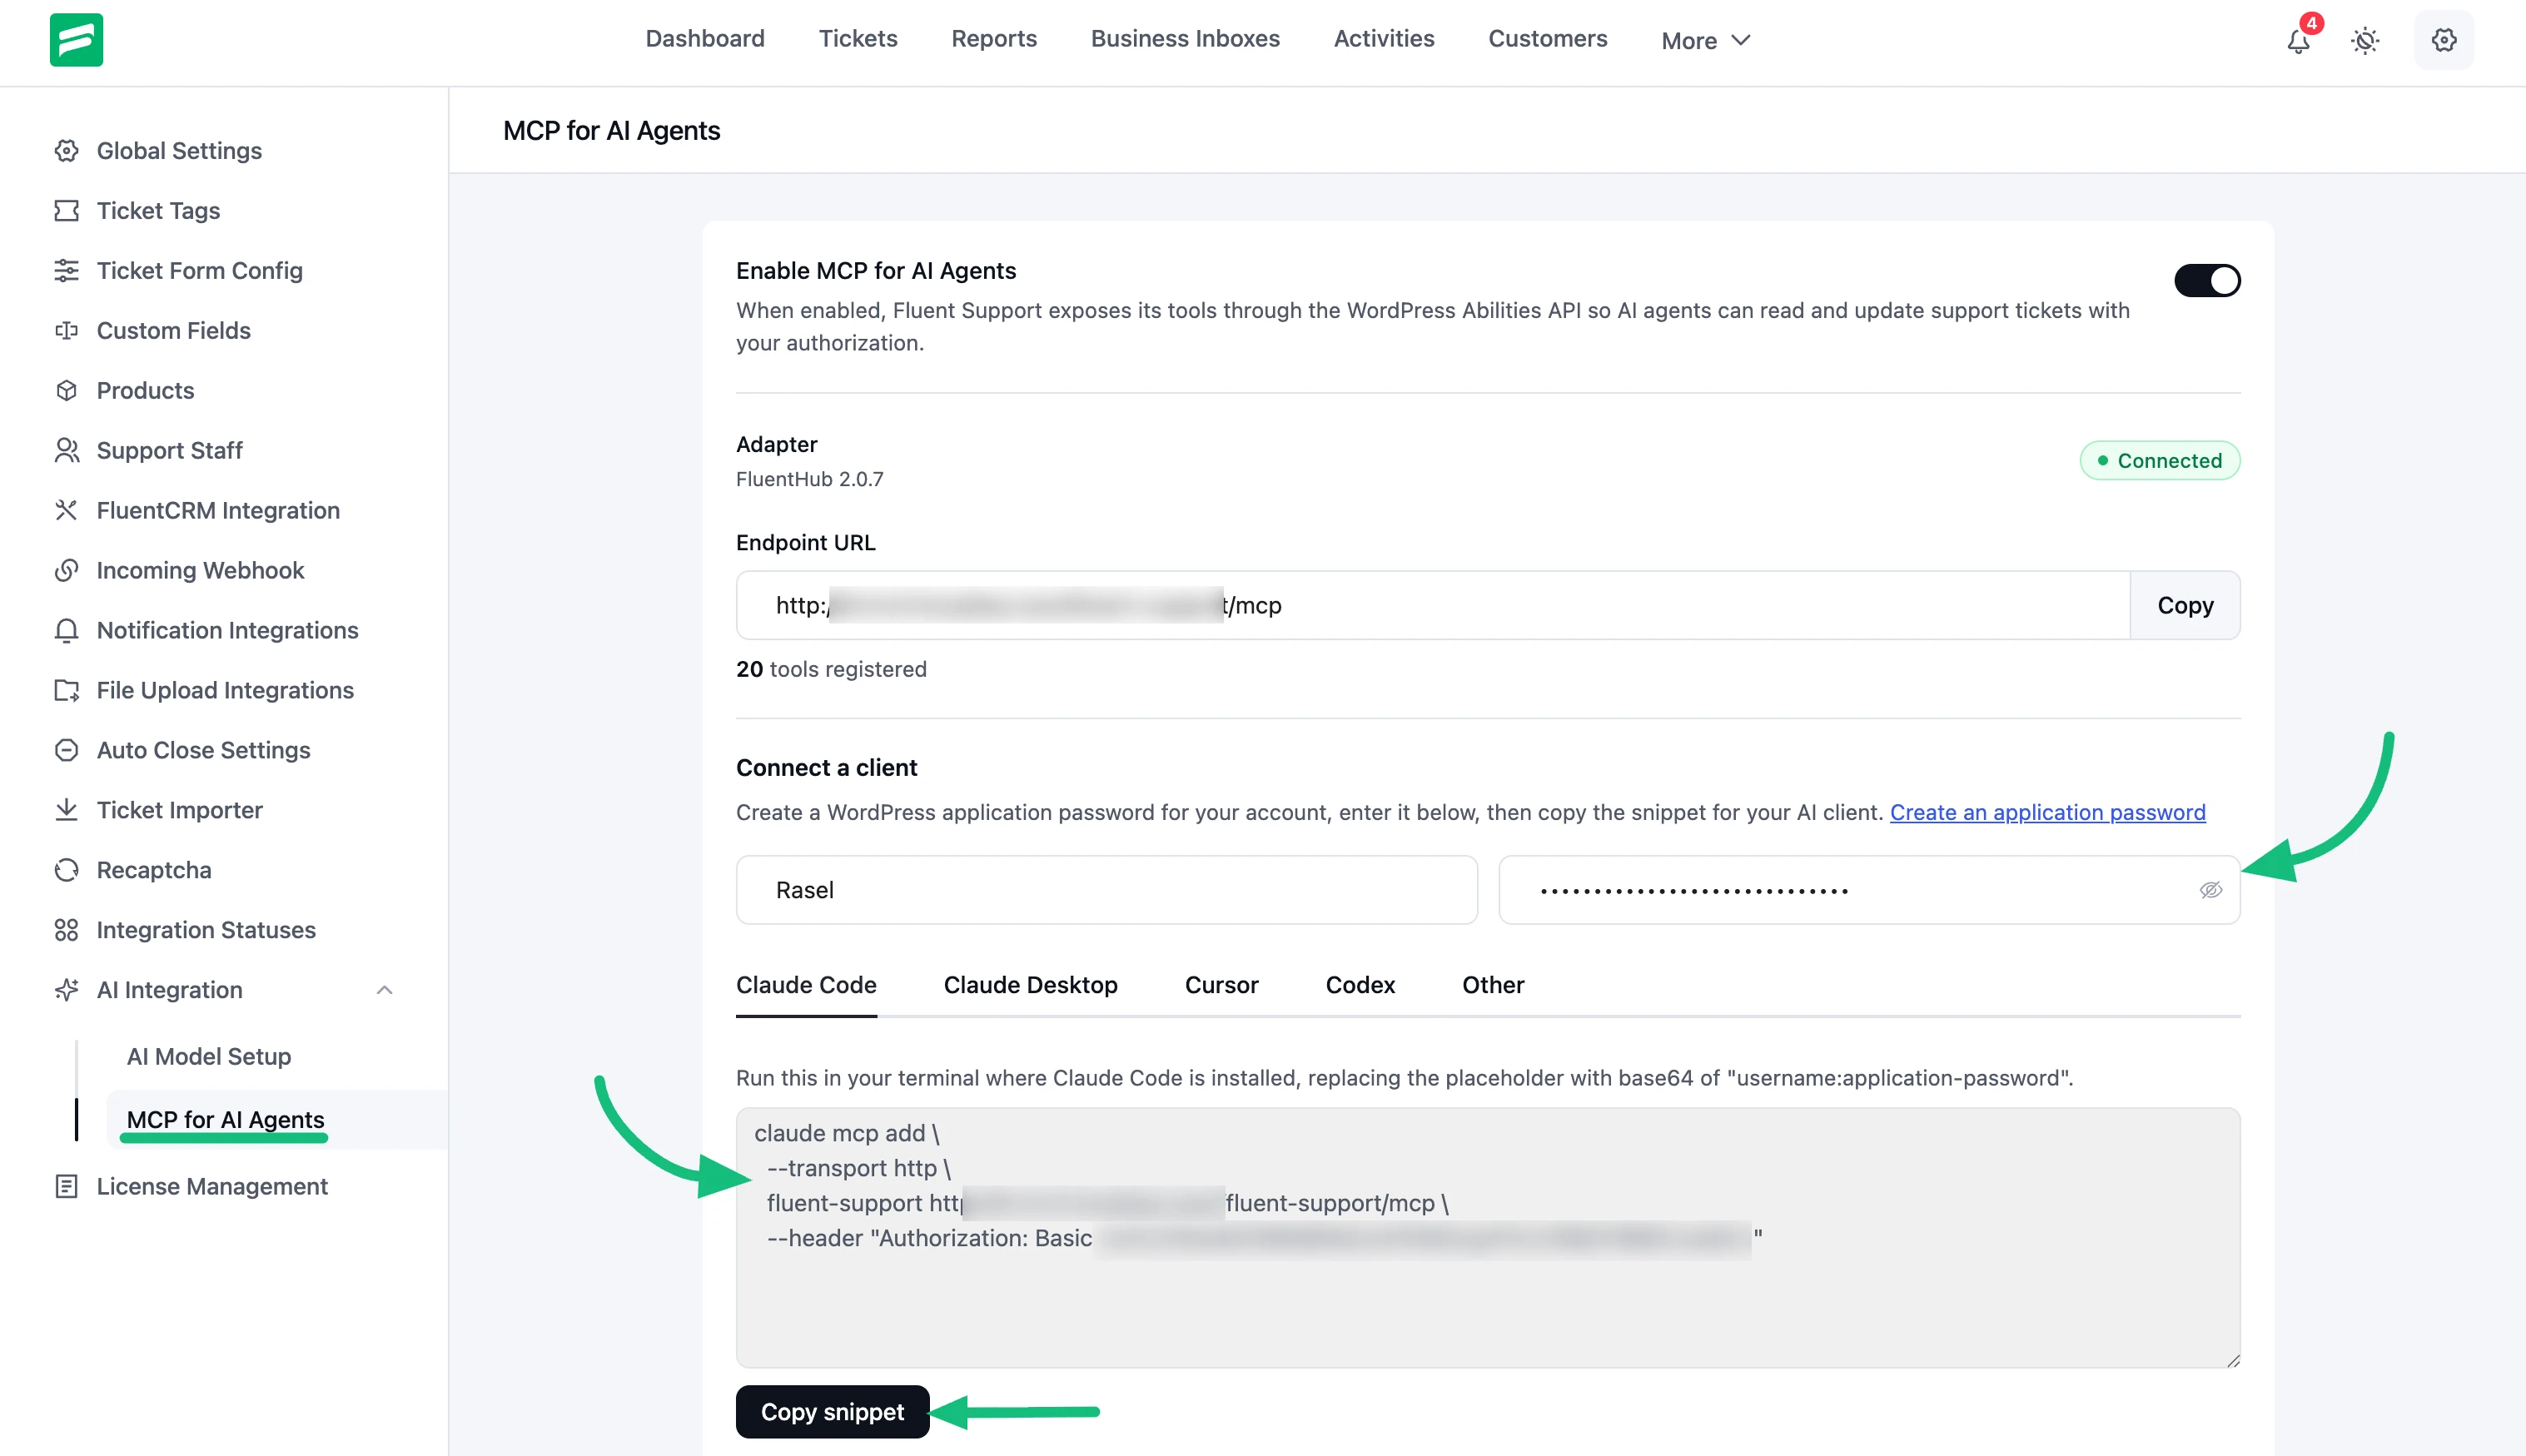Image resolution: width=2526 pixels, height=1456 pixels.
Task: Open Create an application password link
Action: pyautogui.click(x=2047, y=812)
